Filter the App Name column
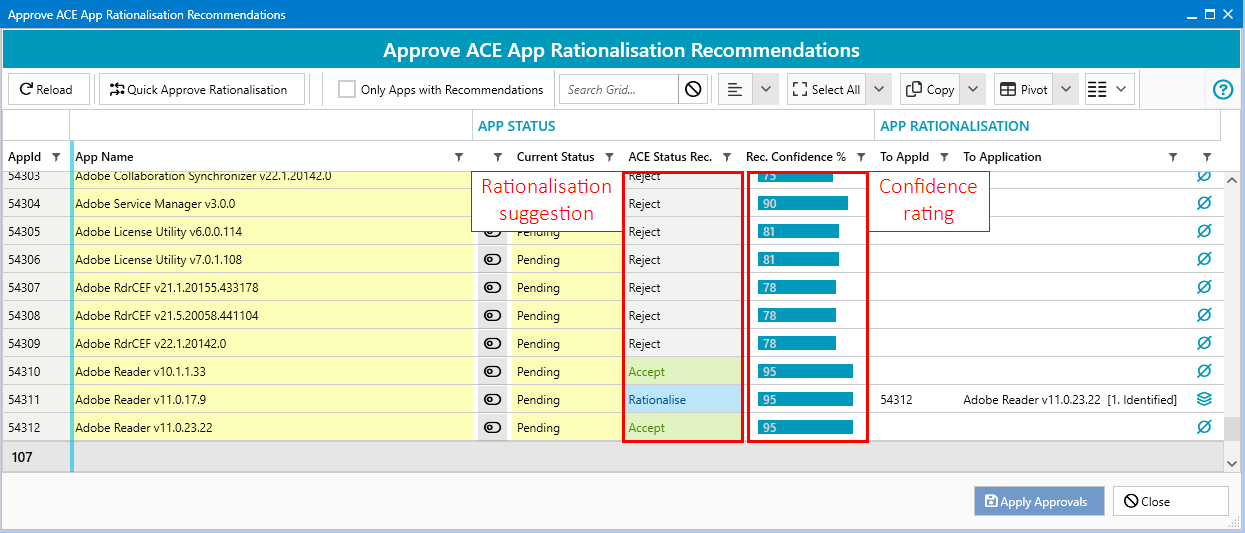The height and width of the screenshot is (533, 1245). 459,157
